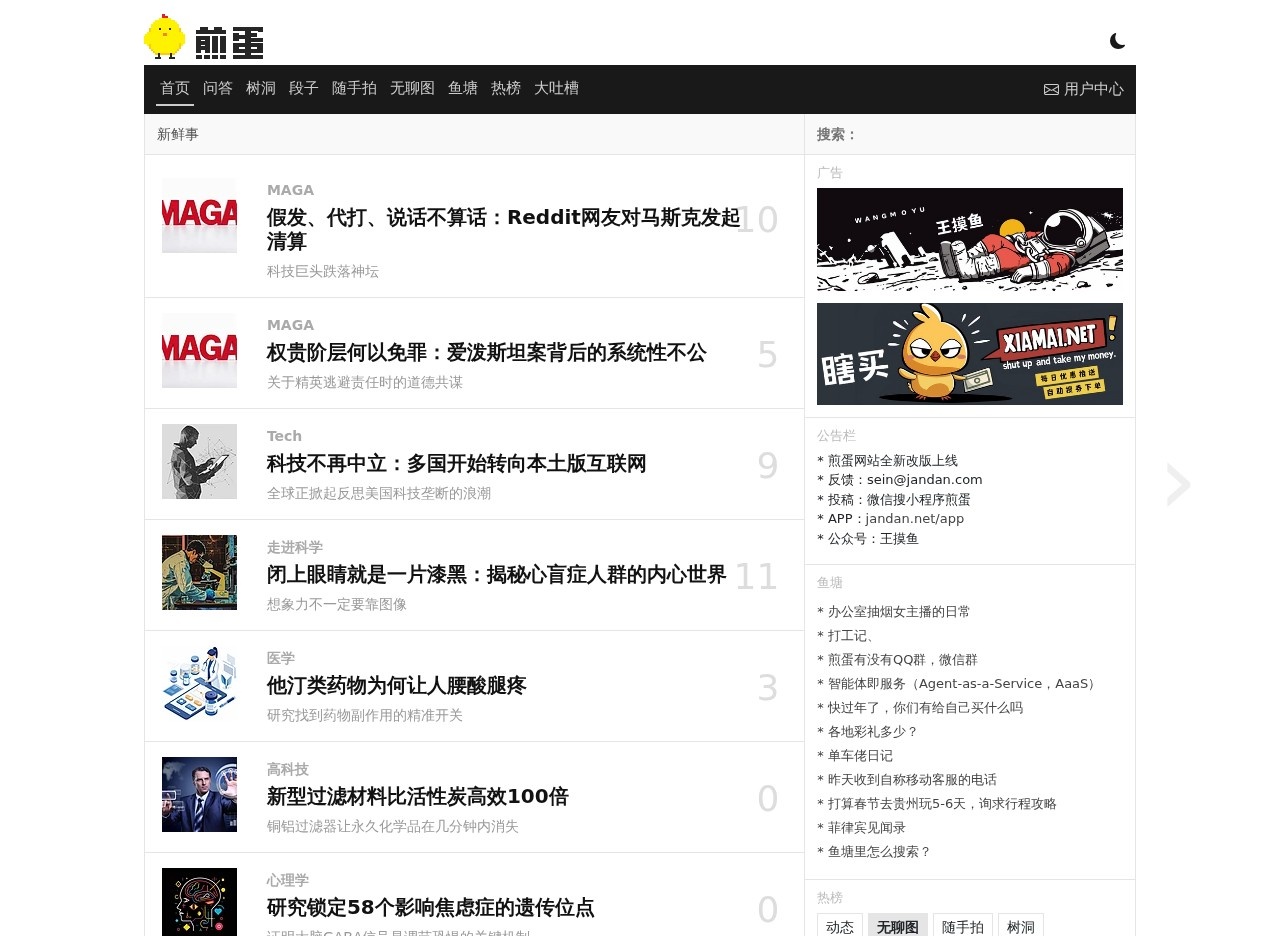Open the envelope icon for user center
The width and height of the screenshot is (1280, 936).
(1051, 89)
